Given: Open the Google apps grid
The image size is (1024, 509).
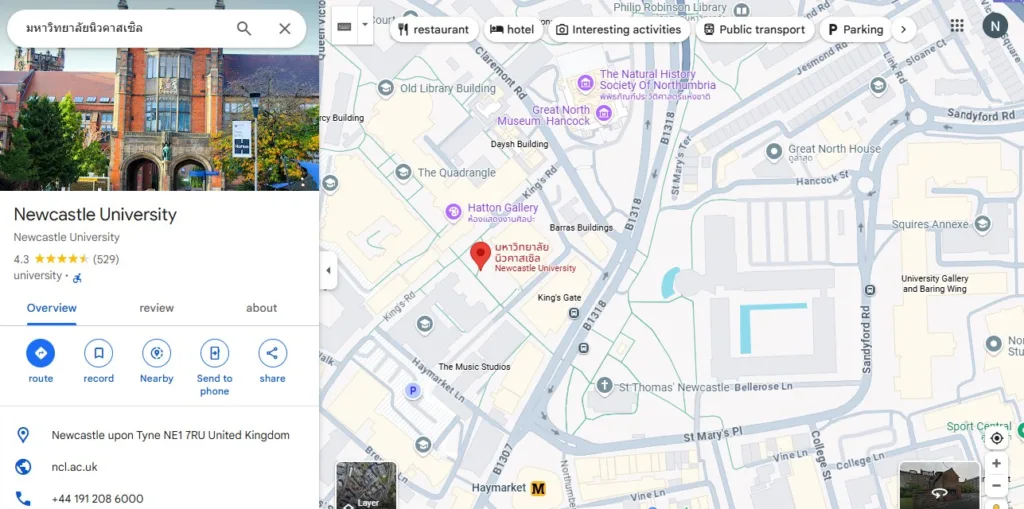Looking at the screenshot, I should pyautogui.click(x=957, y=26).
